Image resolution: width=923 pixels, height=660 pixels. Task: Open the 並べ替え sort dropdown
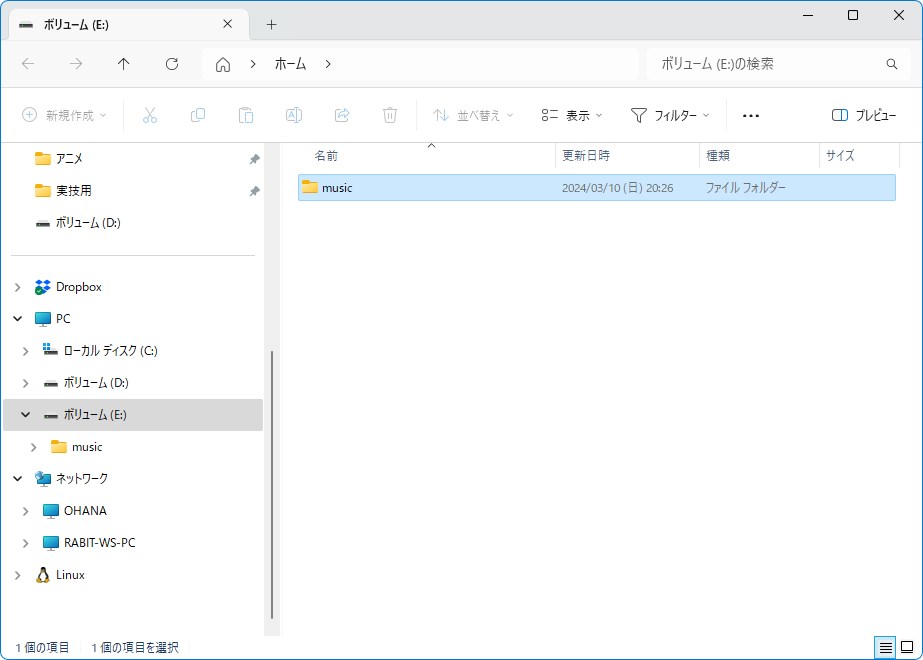pos(473,116)
